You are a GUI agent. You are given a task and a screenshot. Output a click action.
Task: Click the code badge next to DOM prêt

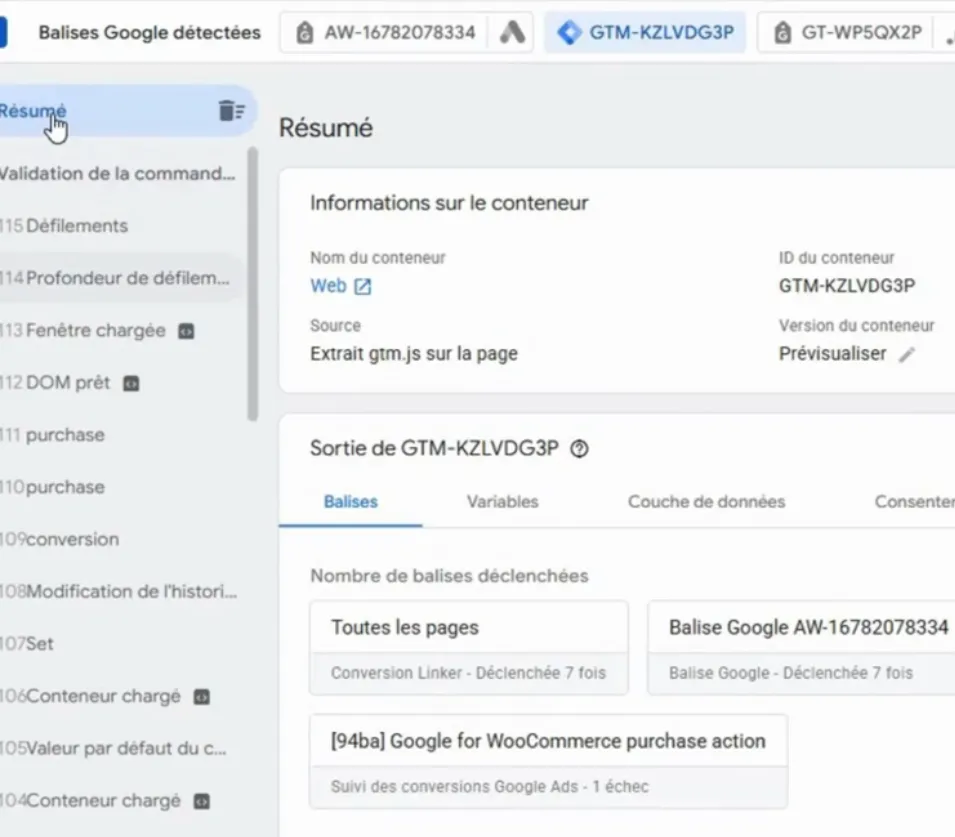[131, 383]
